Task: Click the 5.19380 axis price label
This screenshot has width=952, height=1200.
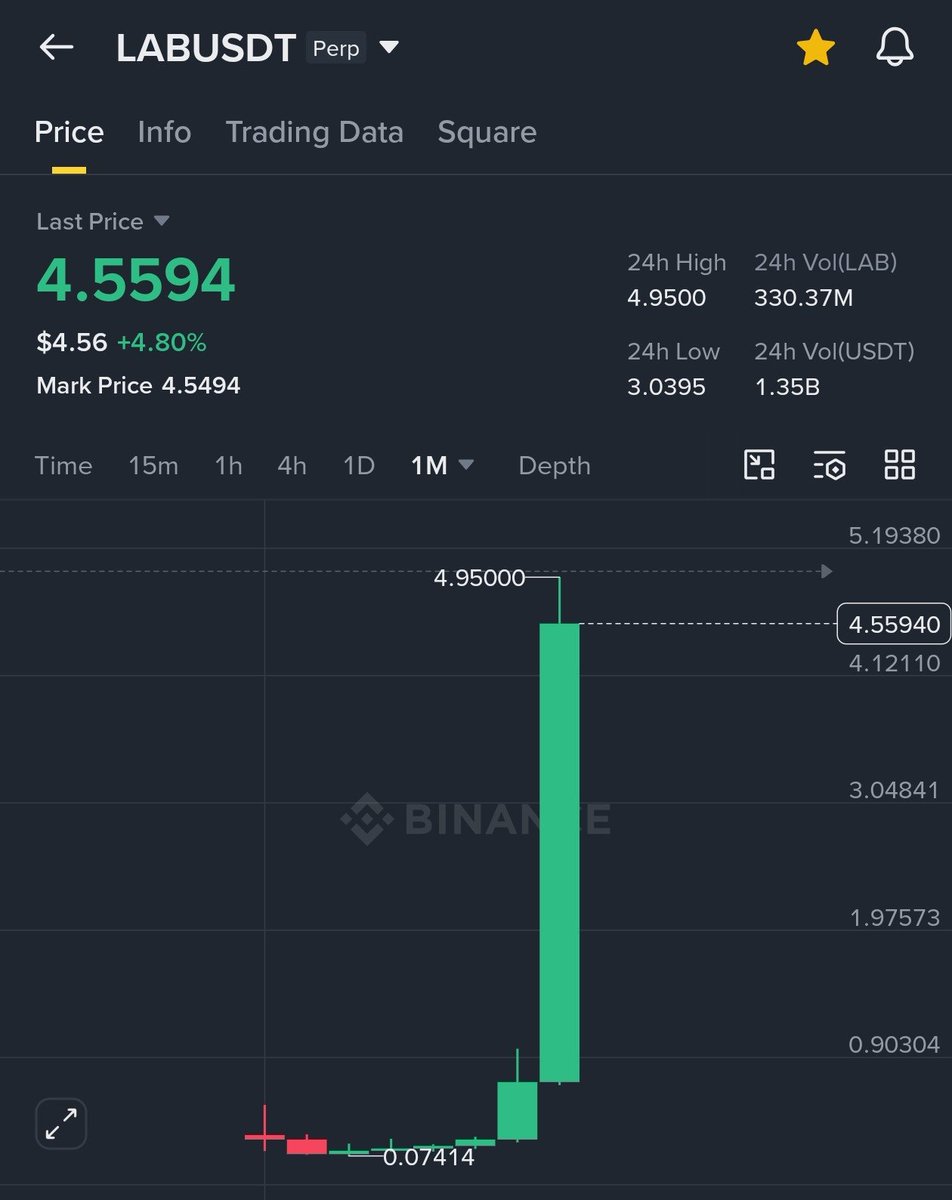Action: (x=894, y=535)
